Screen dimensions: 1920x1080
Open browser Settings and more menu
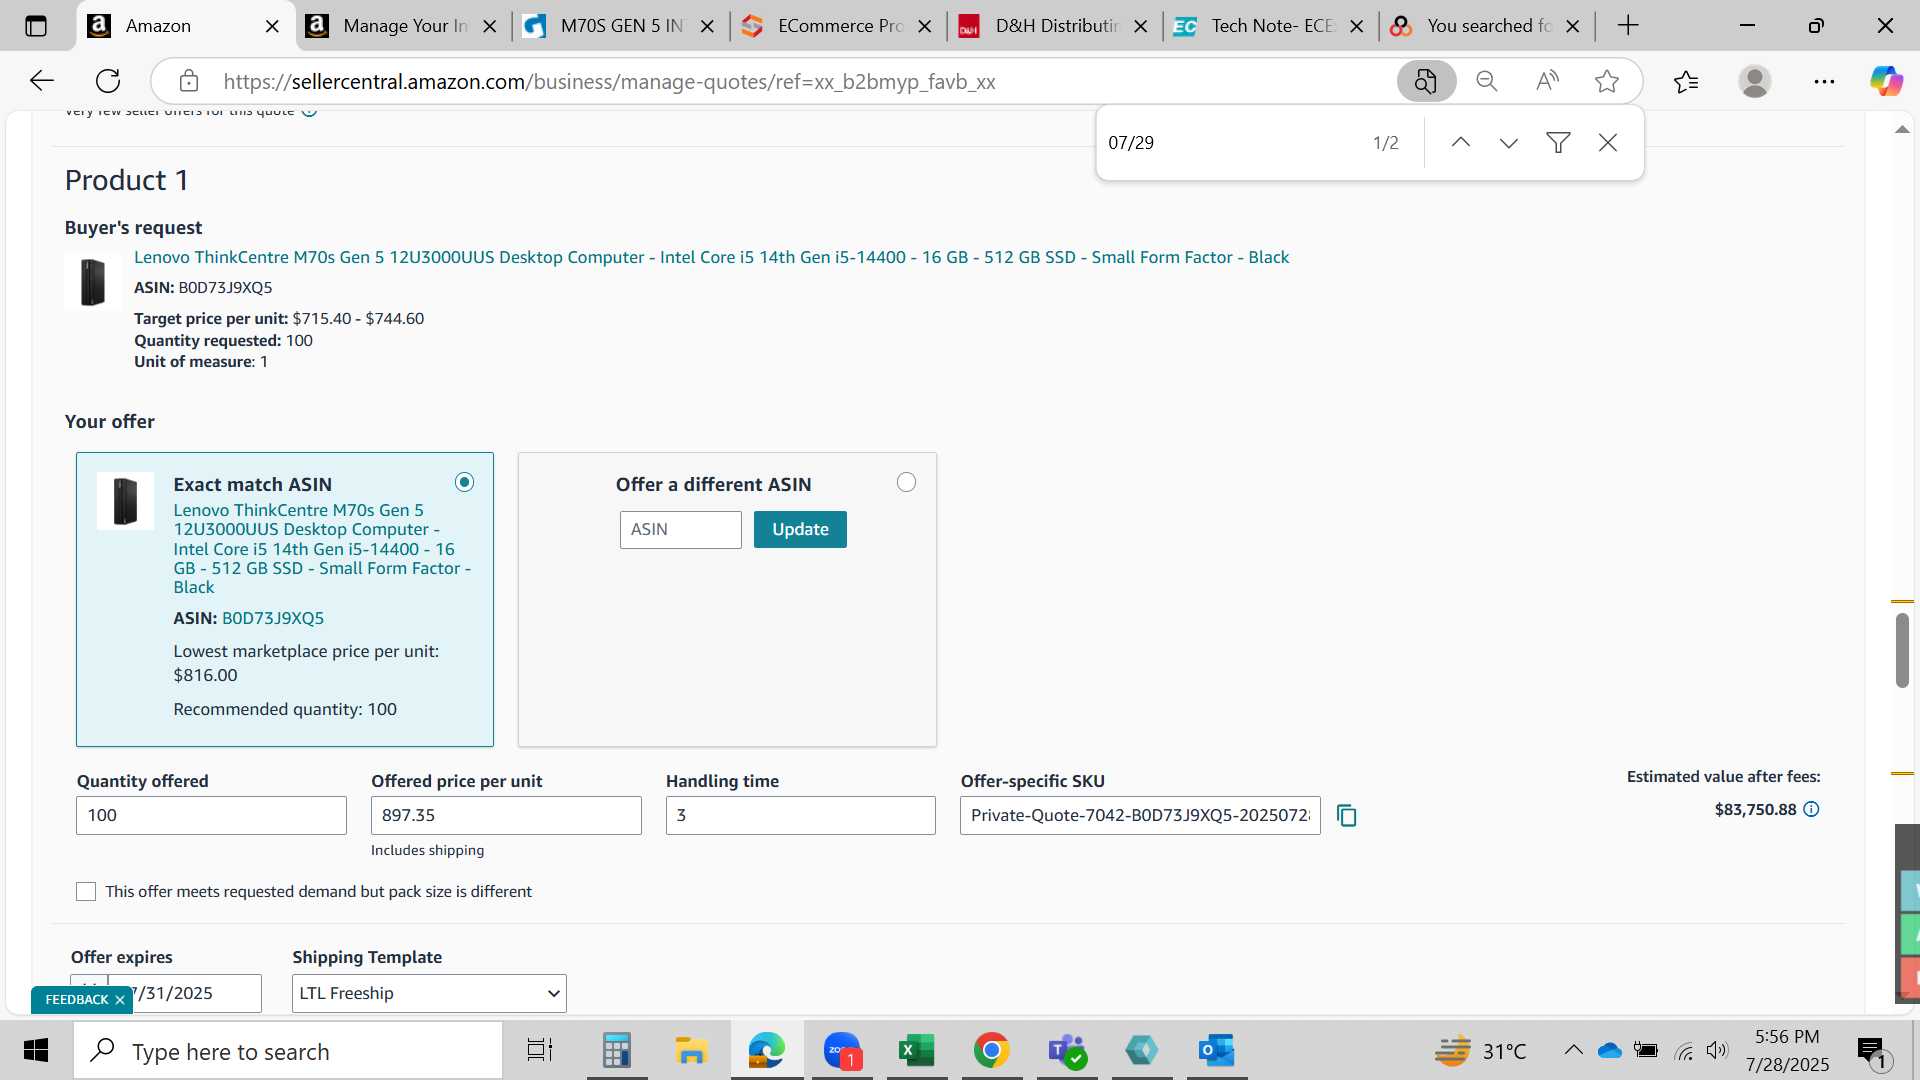click(1824, 81)
